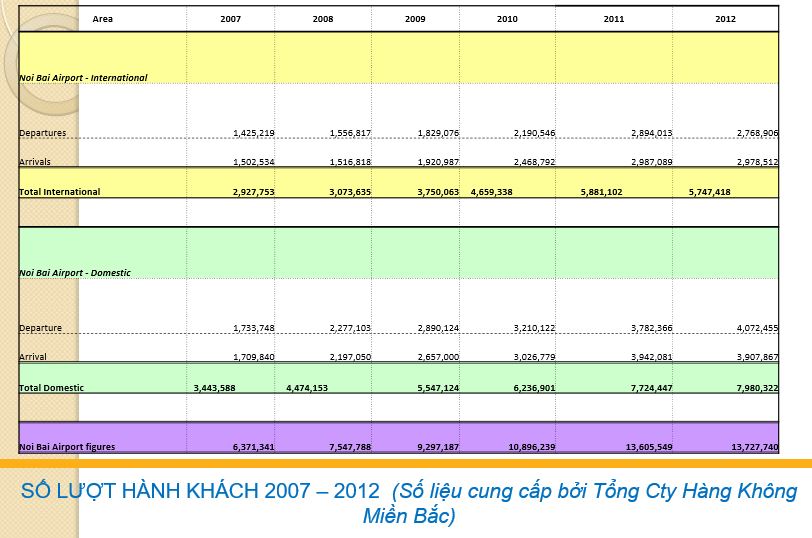The width and height of the screenshot is (812, 538).
Task: Click the departures value 1,425,219
Action: 254,133
